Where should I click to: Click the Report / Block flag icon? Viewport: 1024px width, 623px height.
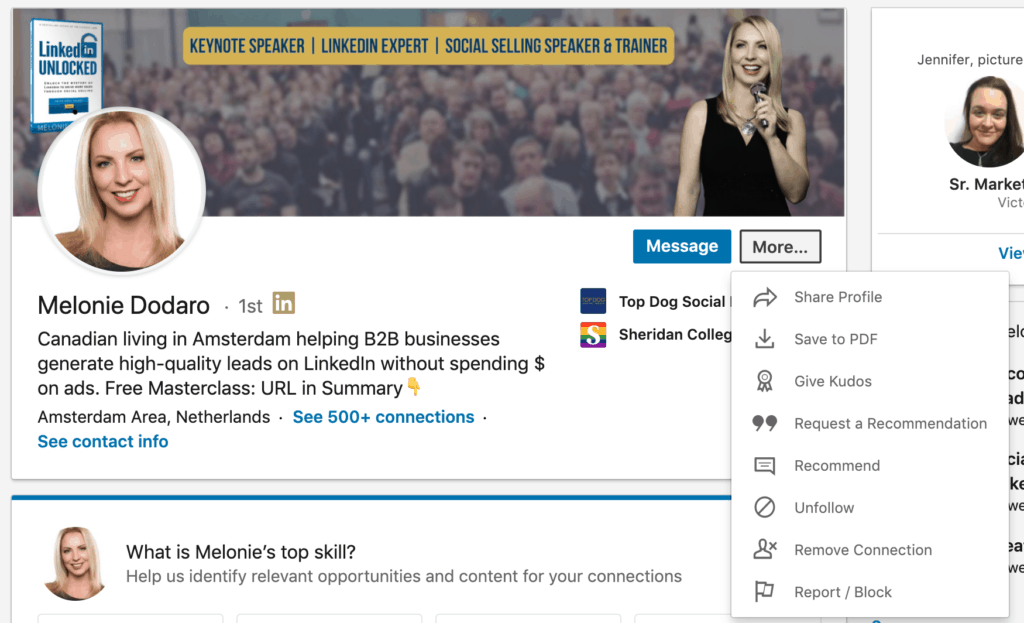pyautogui.click(x=765, y=592)
